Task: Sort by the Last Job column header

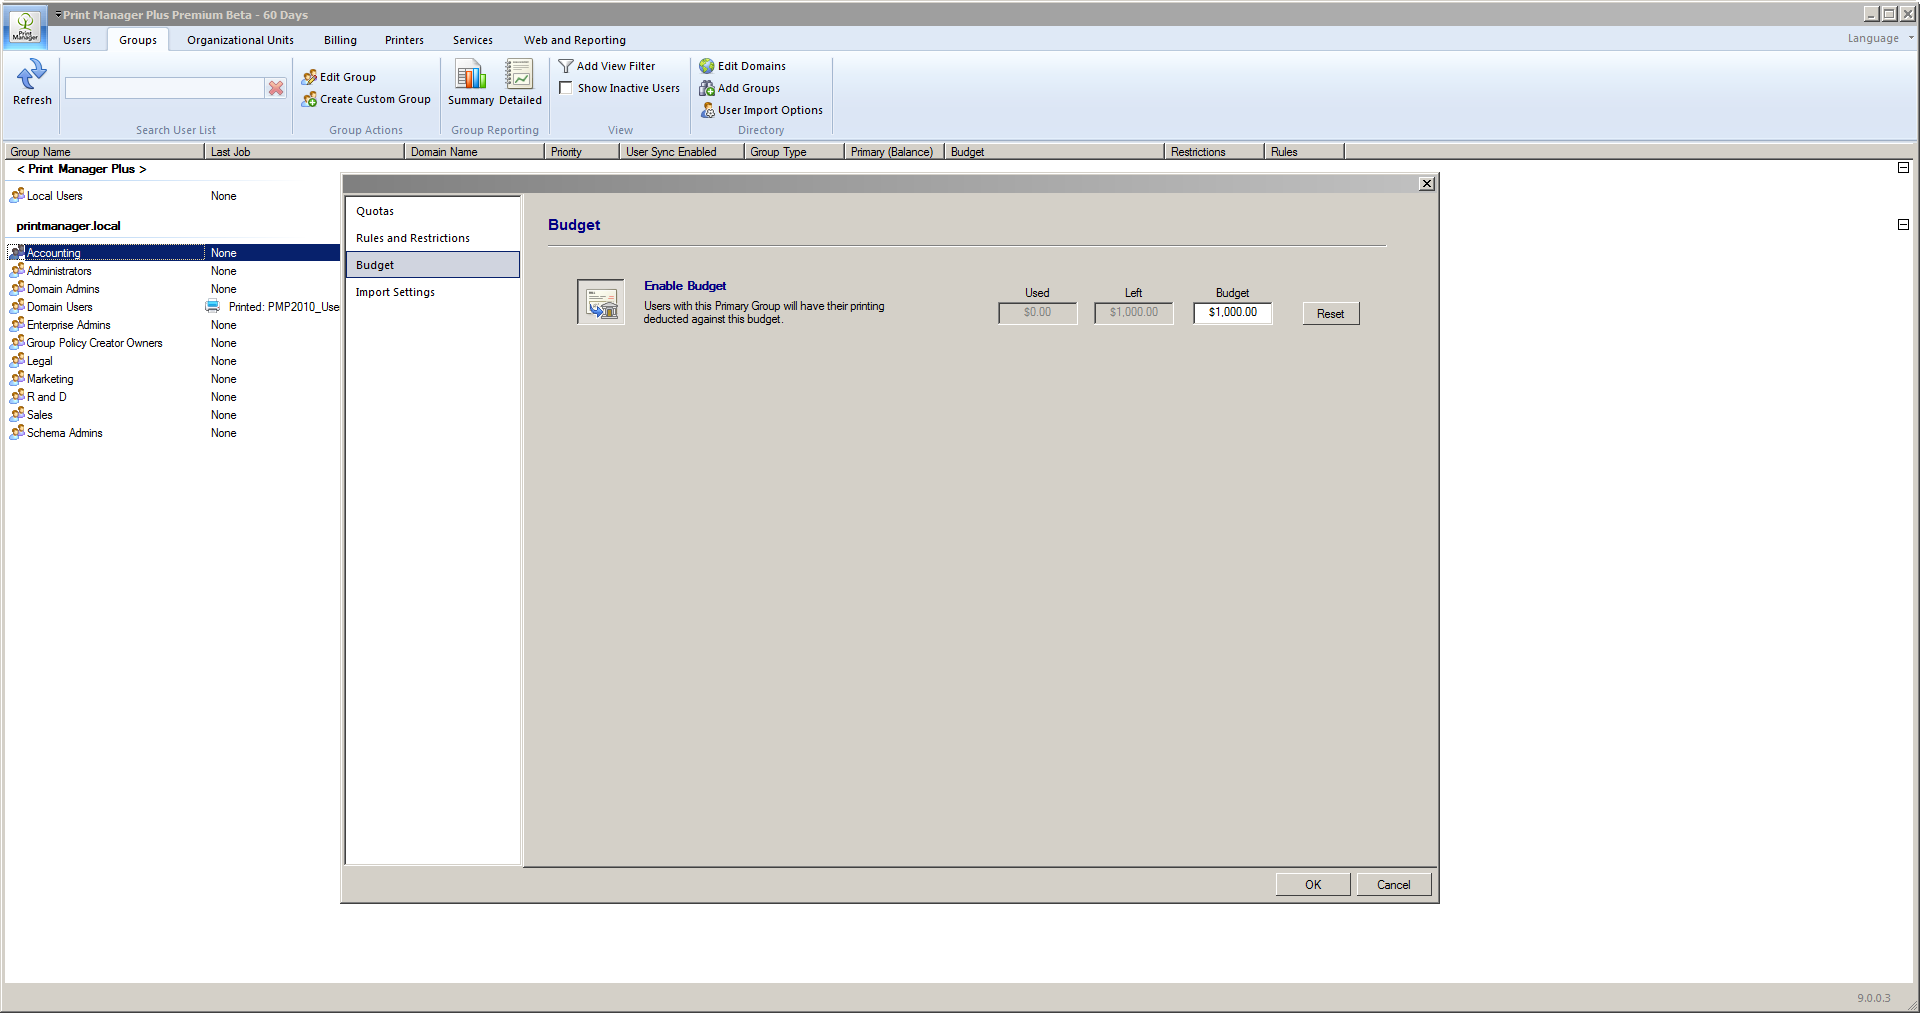Action: (304, 152)
